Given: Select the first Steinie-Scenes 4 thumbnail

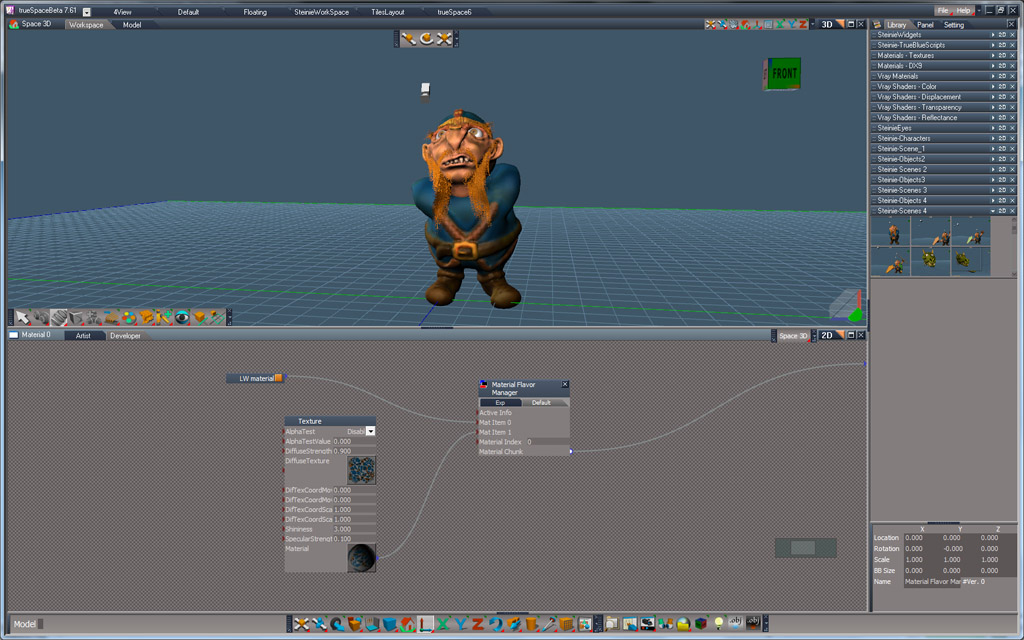Looking at the screenshot, I should coord(891,232).
